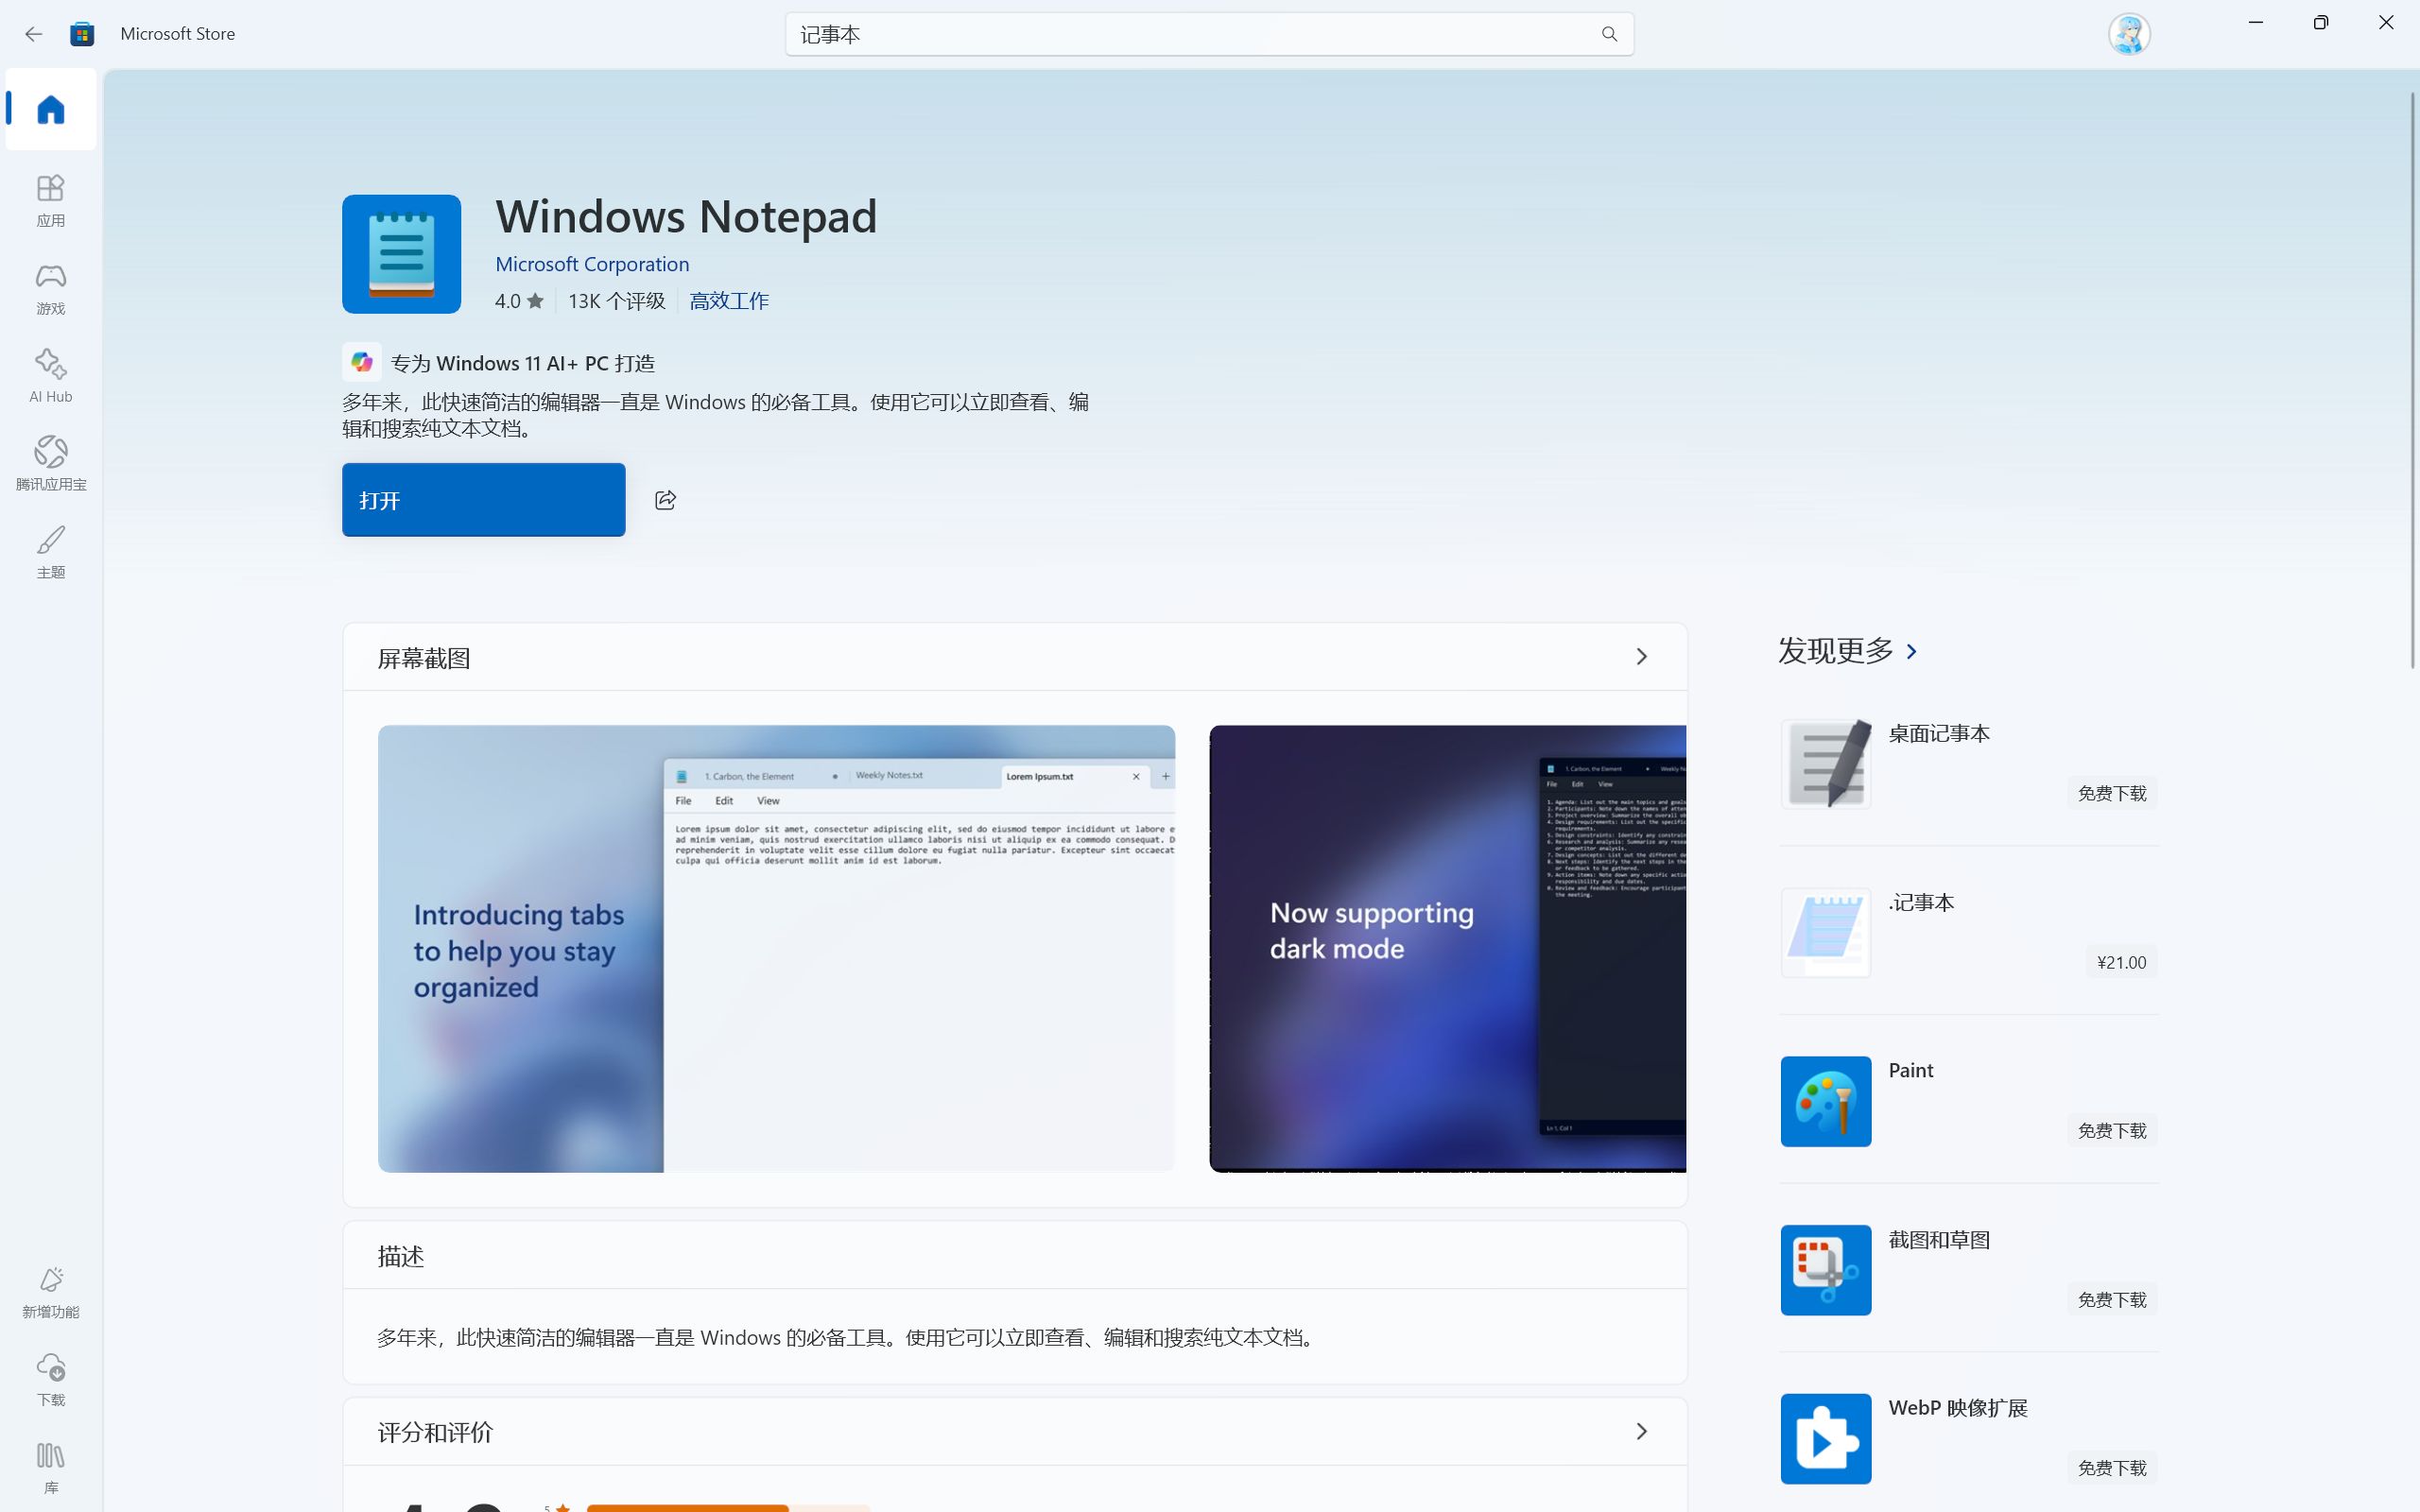This screenshot has height=1512, width=2420.
Task: Open the Home tab in sidebar
Action: coord(51,109)
